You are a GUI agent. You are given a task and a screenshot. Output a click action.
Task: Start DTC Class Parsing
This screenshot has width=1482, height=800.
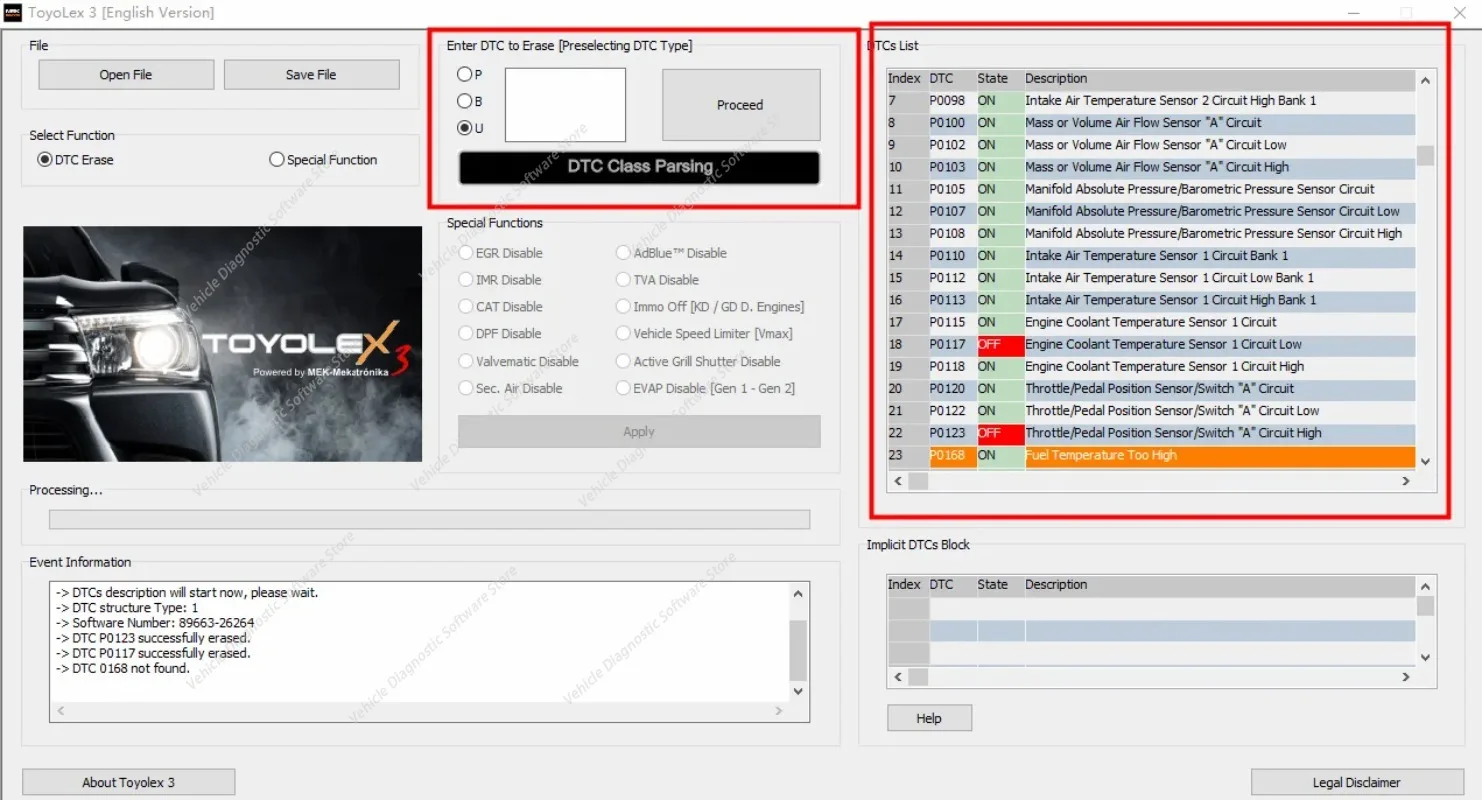639,167
